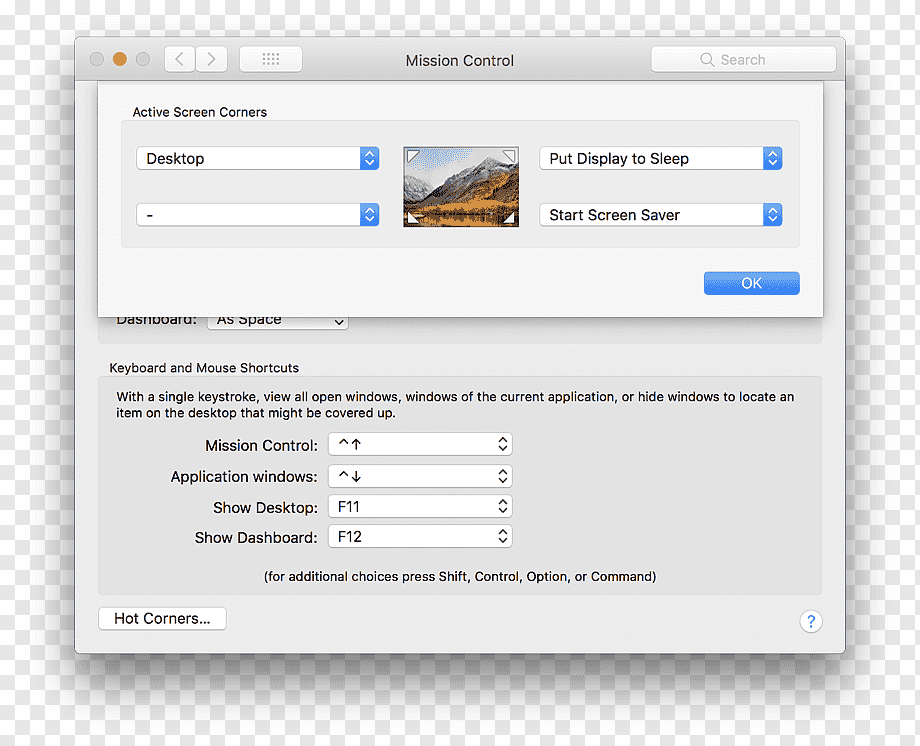Viewport: 920px width, 746px height.
Task: Click the Hot Corners... button
Action: (x=163, y=619)
